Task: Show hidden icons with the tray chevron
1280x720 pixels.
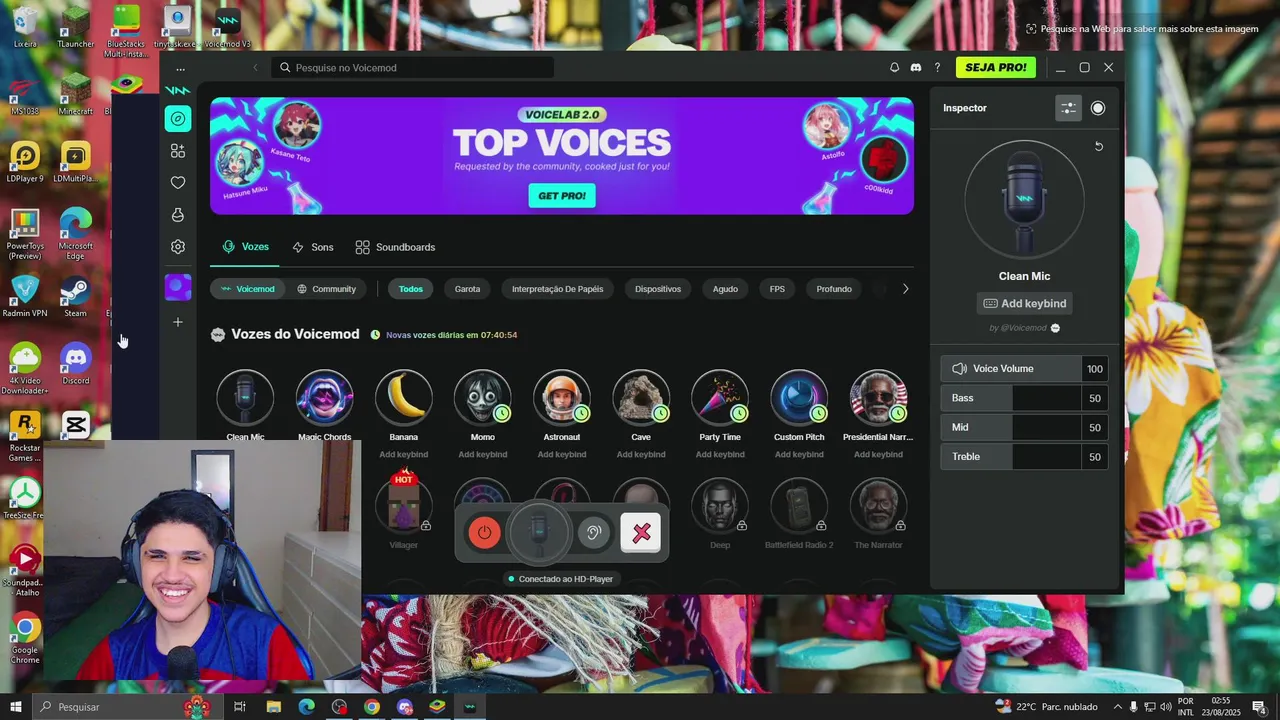Action: 1118,707
